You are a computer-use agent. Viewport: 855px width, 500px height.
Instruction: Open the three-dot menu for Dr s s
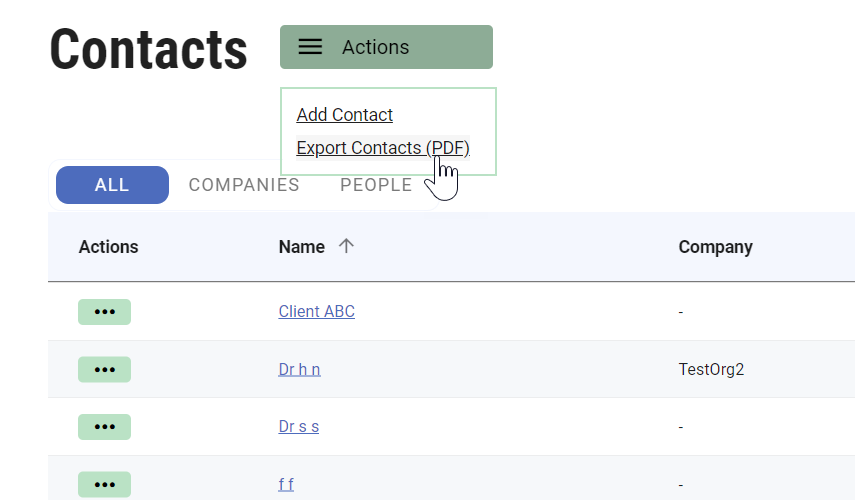[104, 426]
